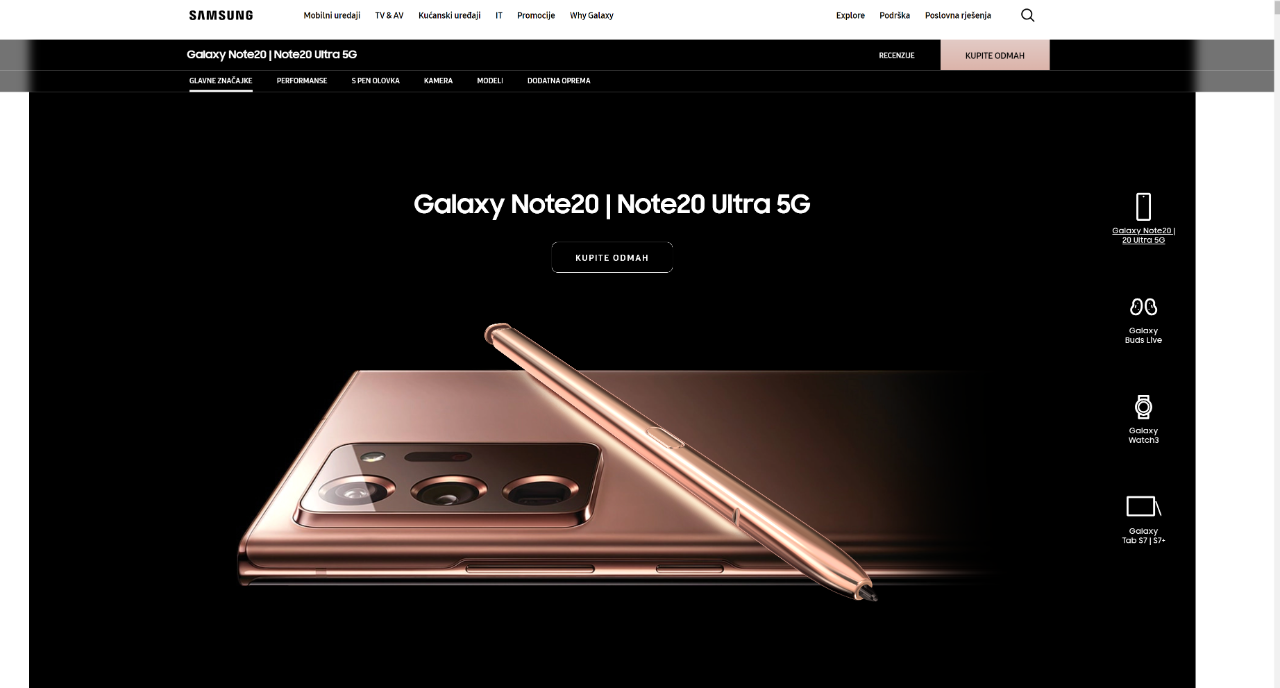Select the Galaxy Note20 phone icon in sidebar

(x=1143, y=206)
